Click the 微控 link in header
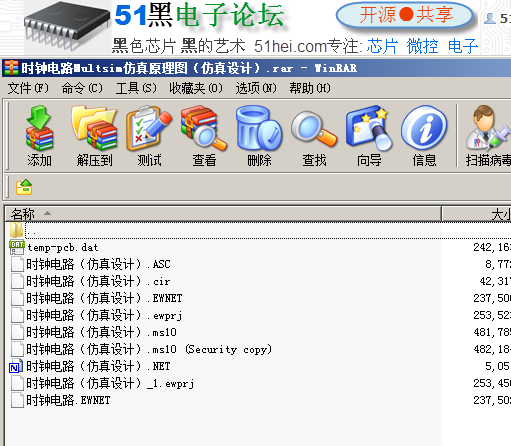 pyautogui.click(x=422, y=46)
